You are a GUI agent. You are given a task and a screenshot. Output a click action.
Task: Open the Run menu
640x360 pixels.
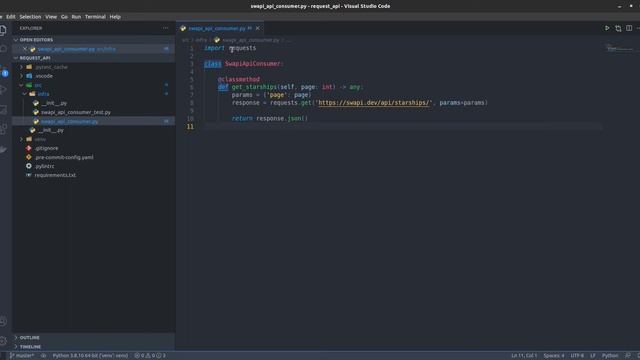(x=76, y=17)
